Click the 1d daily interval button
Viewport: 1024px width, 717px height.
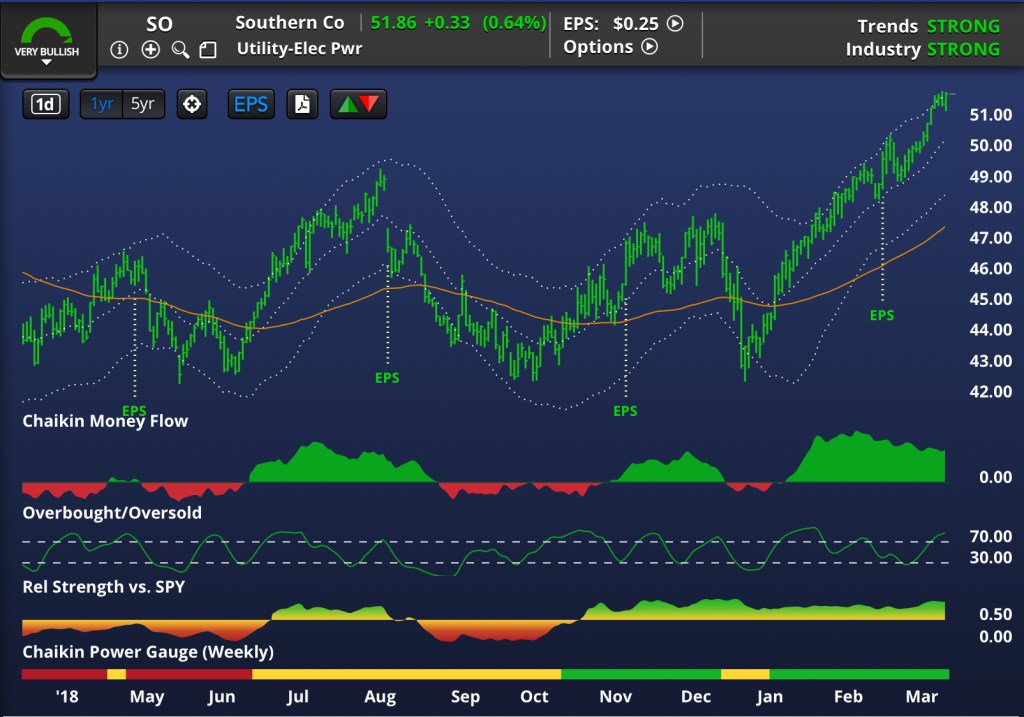tap(47, 104)
